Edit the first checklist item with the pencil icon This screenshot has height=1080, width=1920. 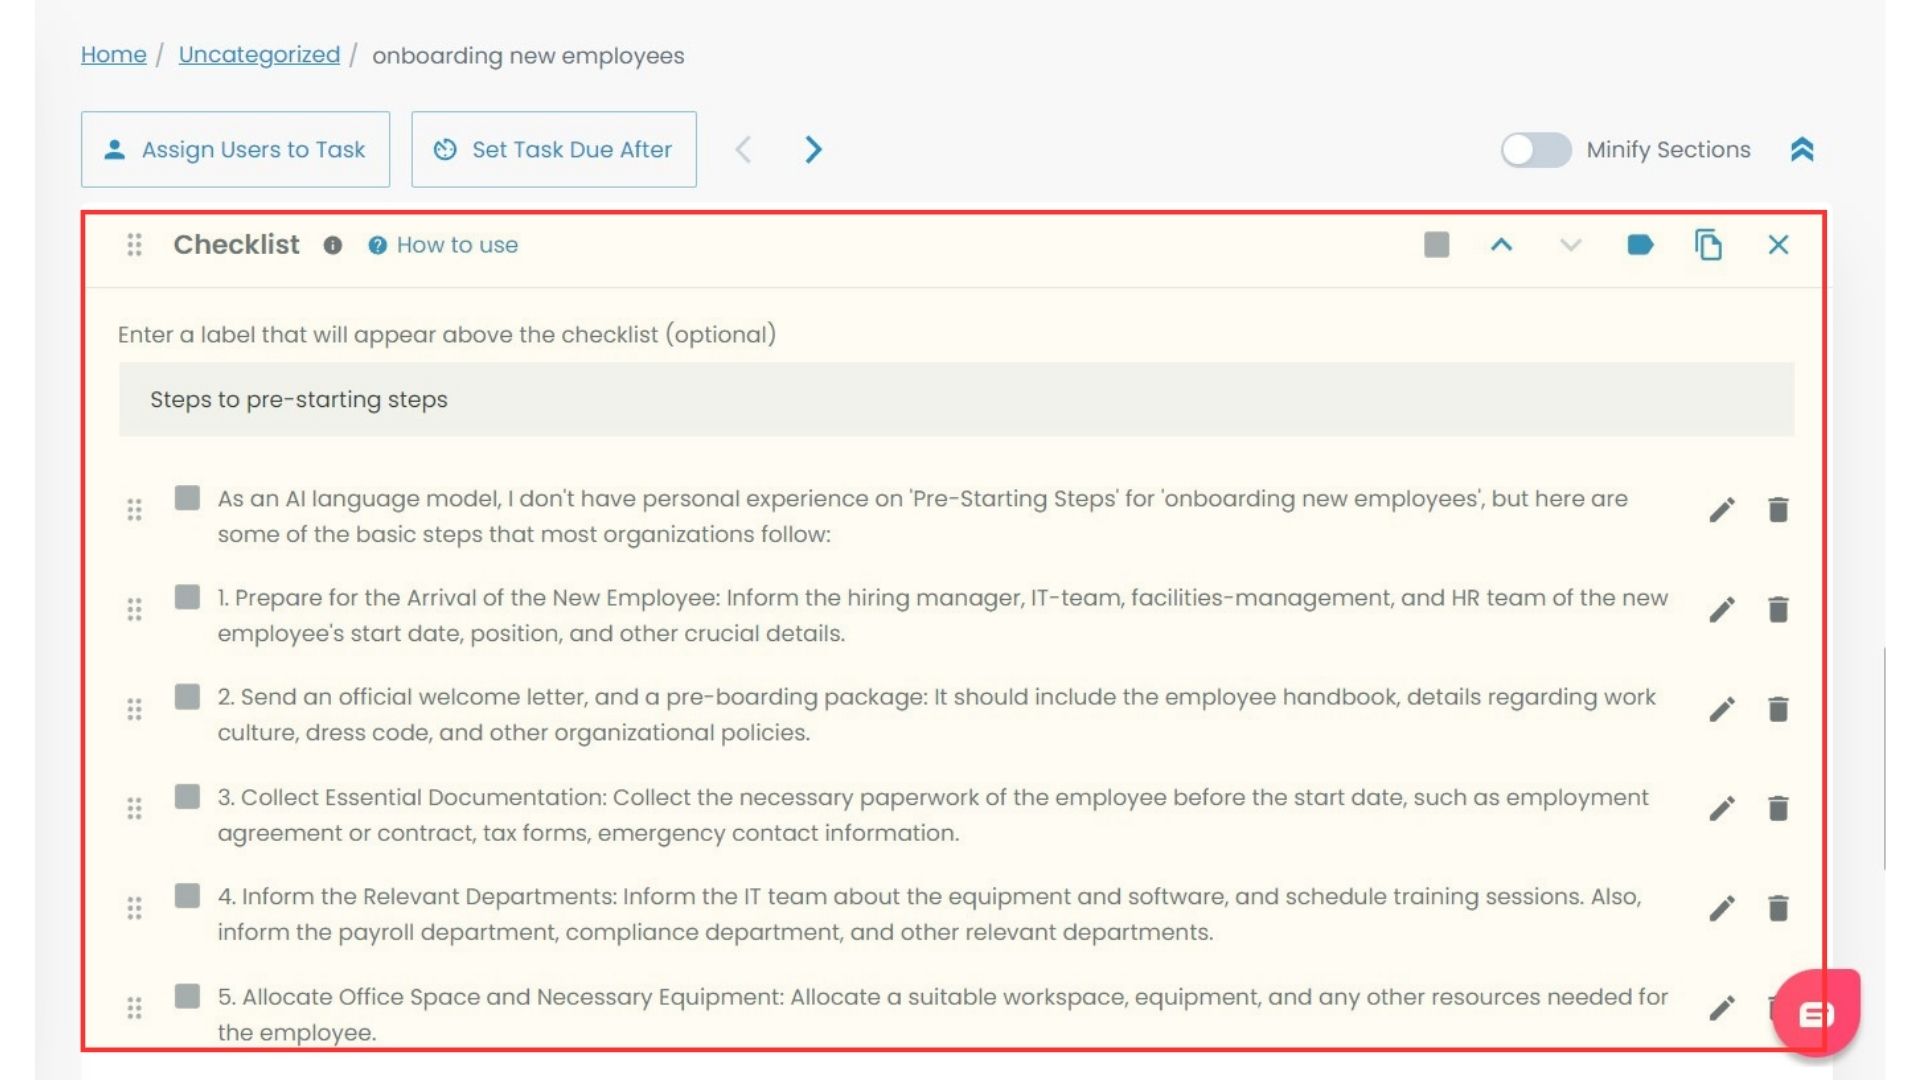click(1722, 509)
